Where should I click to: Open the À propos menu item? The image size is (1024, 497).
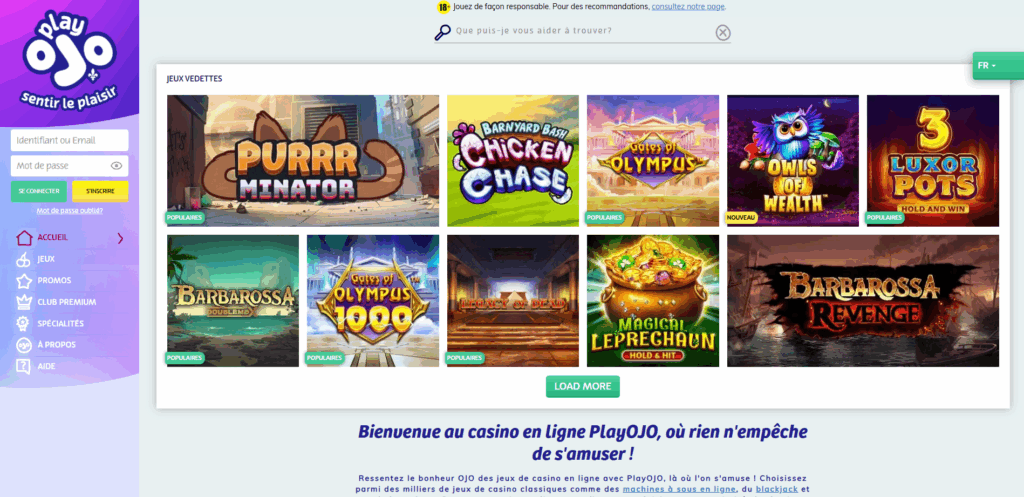pos(56,345)
